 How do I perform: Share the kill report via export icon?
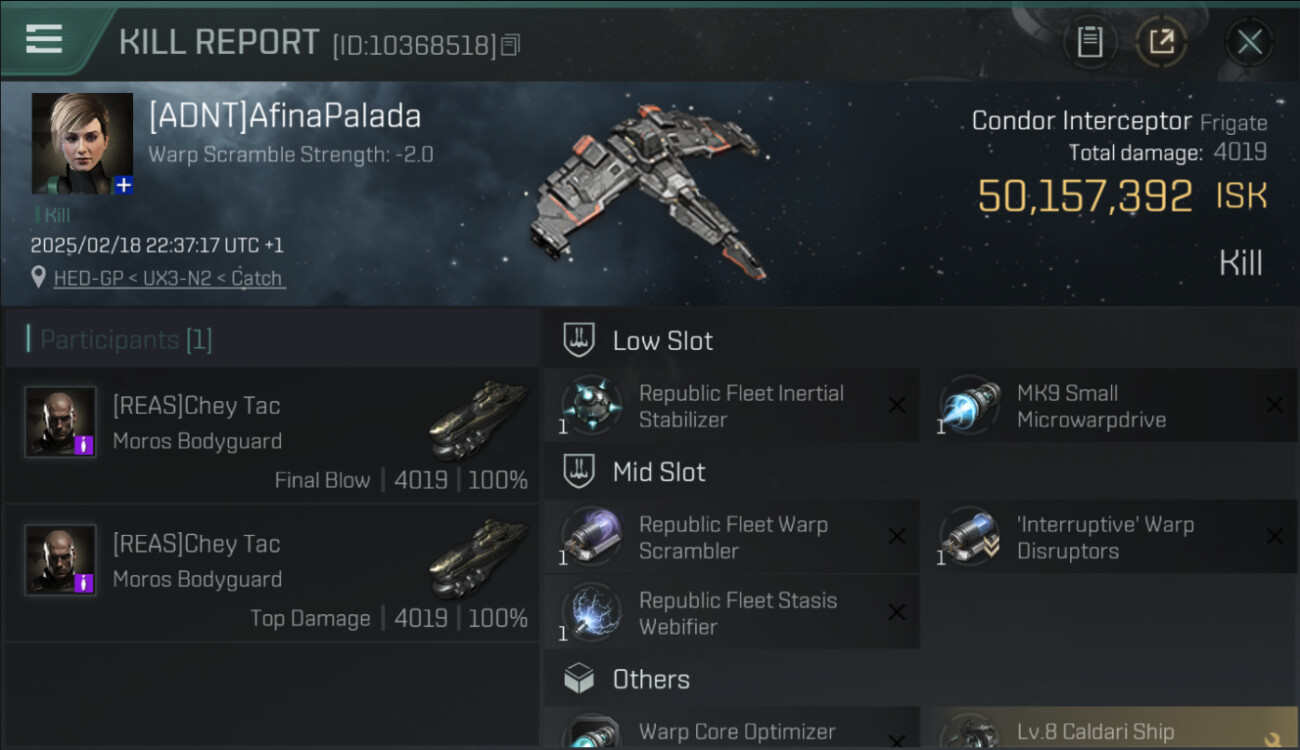[x=1161, y=42]
